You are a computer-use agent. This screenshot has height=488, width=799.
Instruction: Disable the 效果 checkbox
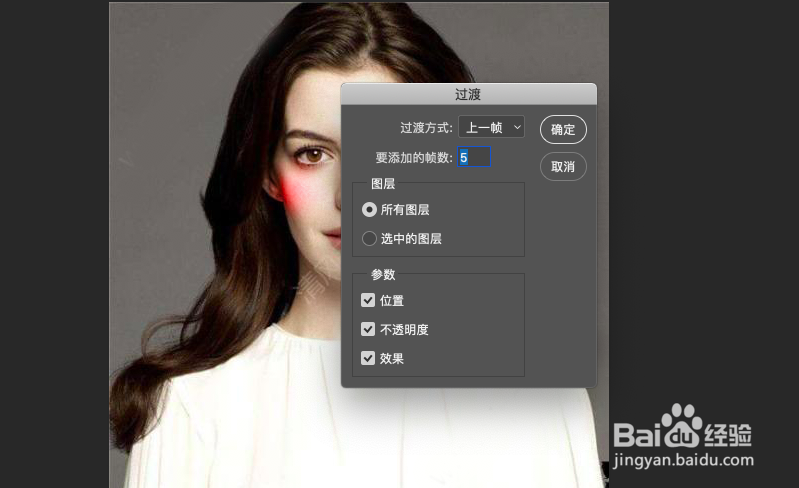368,358
